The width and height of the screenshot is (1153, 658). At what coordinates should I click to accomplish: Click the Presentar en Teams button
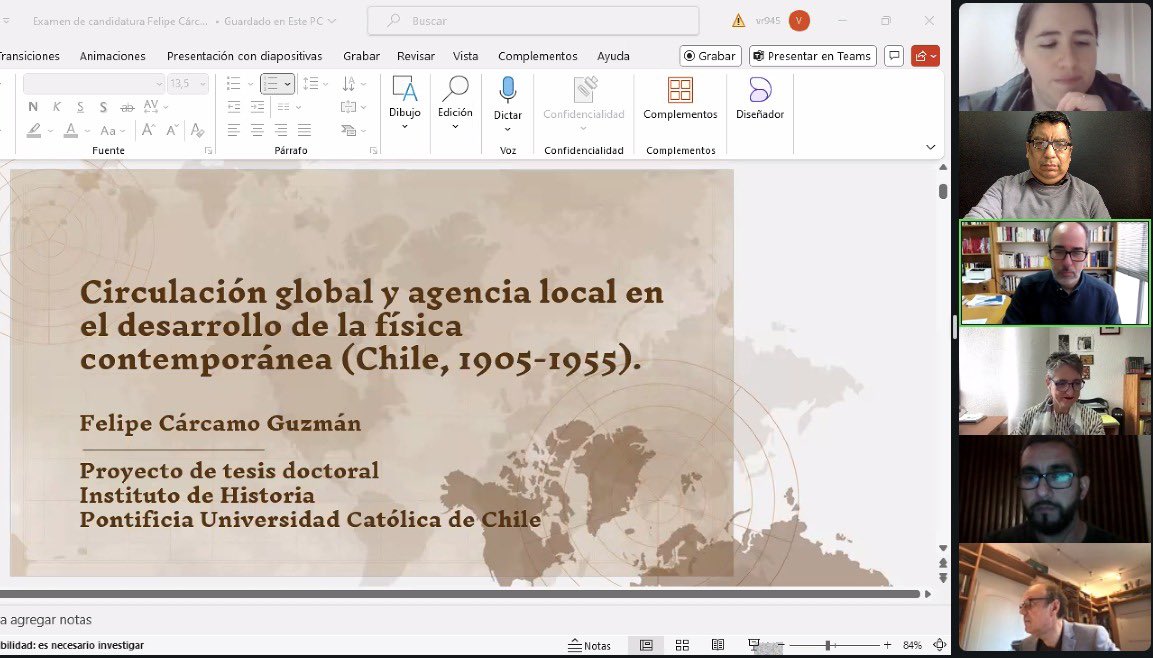(x=813, y=55)
